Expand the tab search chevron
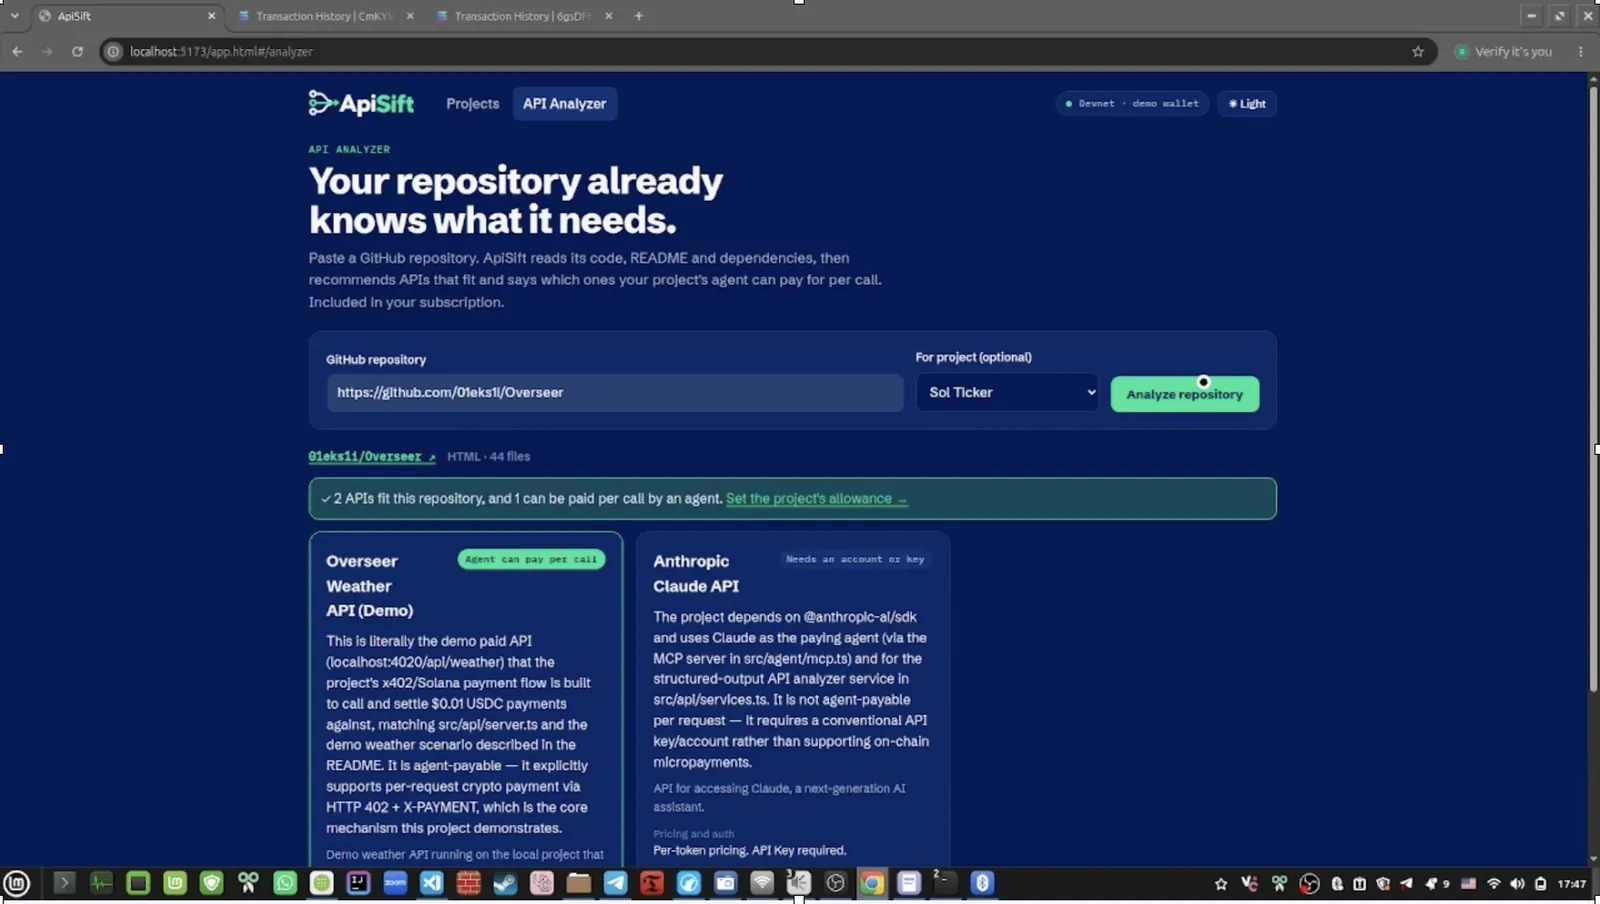The width and height of the screenshot is (1600, 904). click(14, 16)
